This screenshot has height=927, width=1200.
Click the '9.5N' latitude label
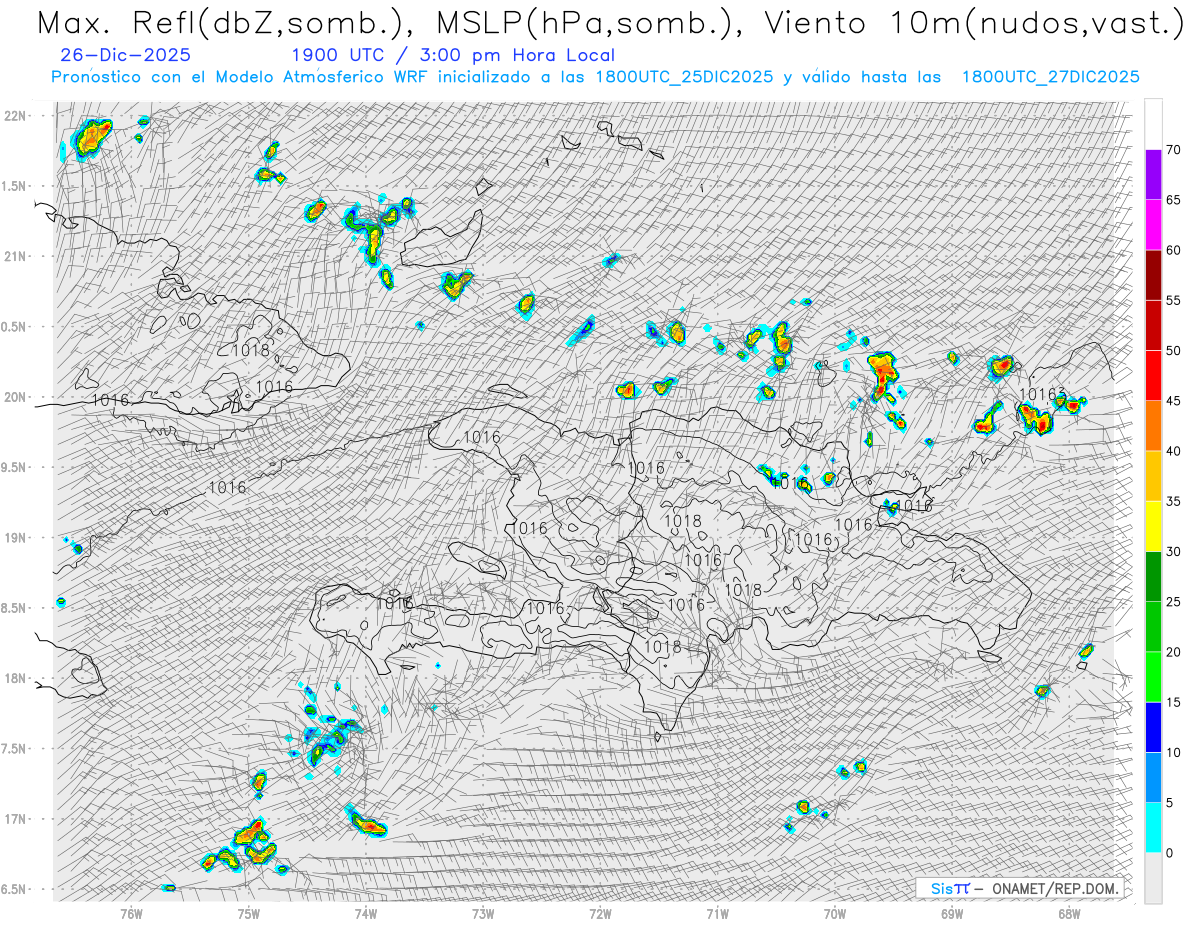coord(15,467)
